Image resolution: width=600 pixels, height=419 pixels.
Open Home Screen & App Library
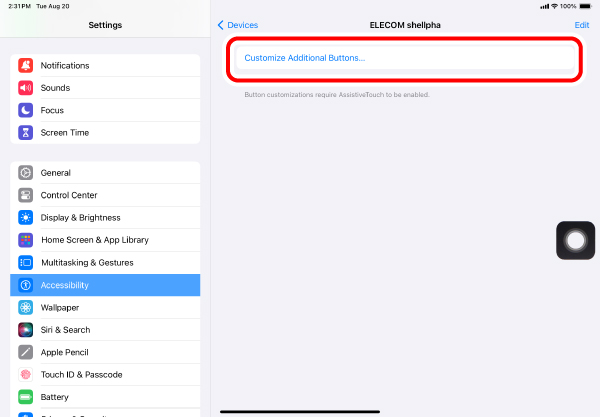[x=105, y=240]
